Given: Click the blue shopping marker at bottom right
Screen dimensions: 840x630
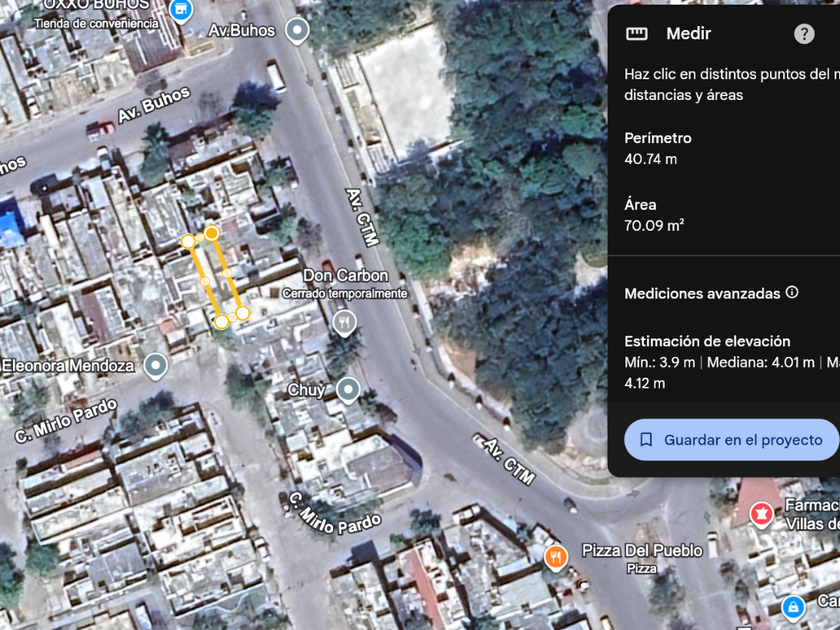Looking at the screenshot, I should 793,608.
